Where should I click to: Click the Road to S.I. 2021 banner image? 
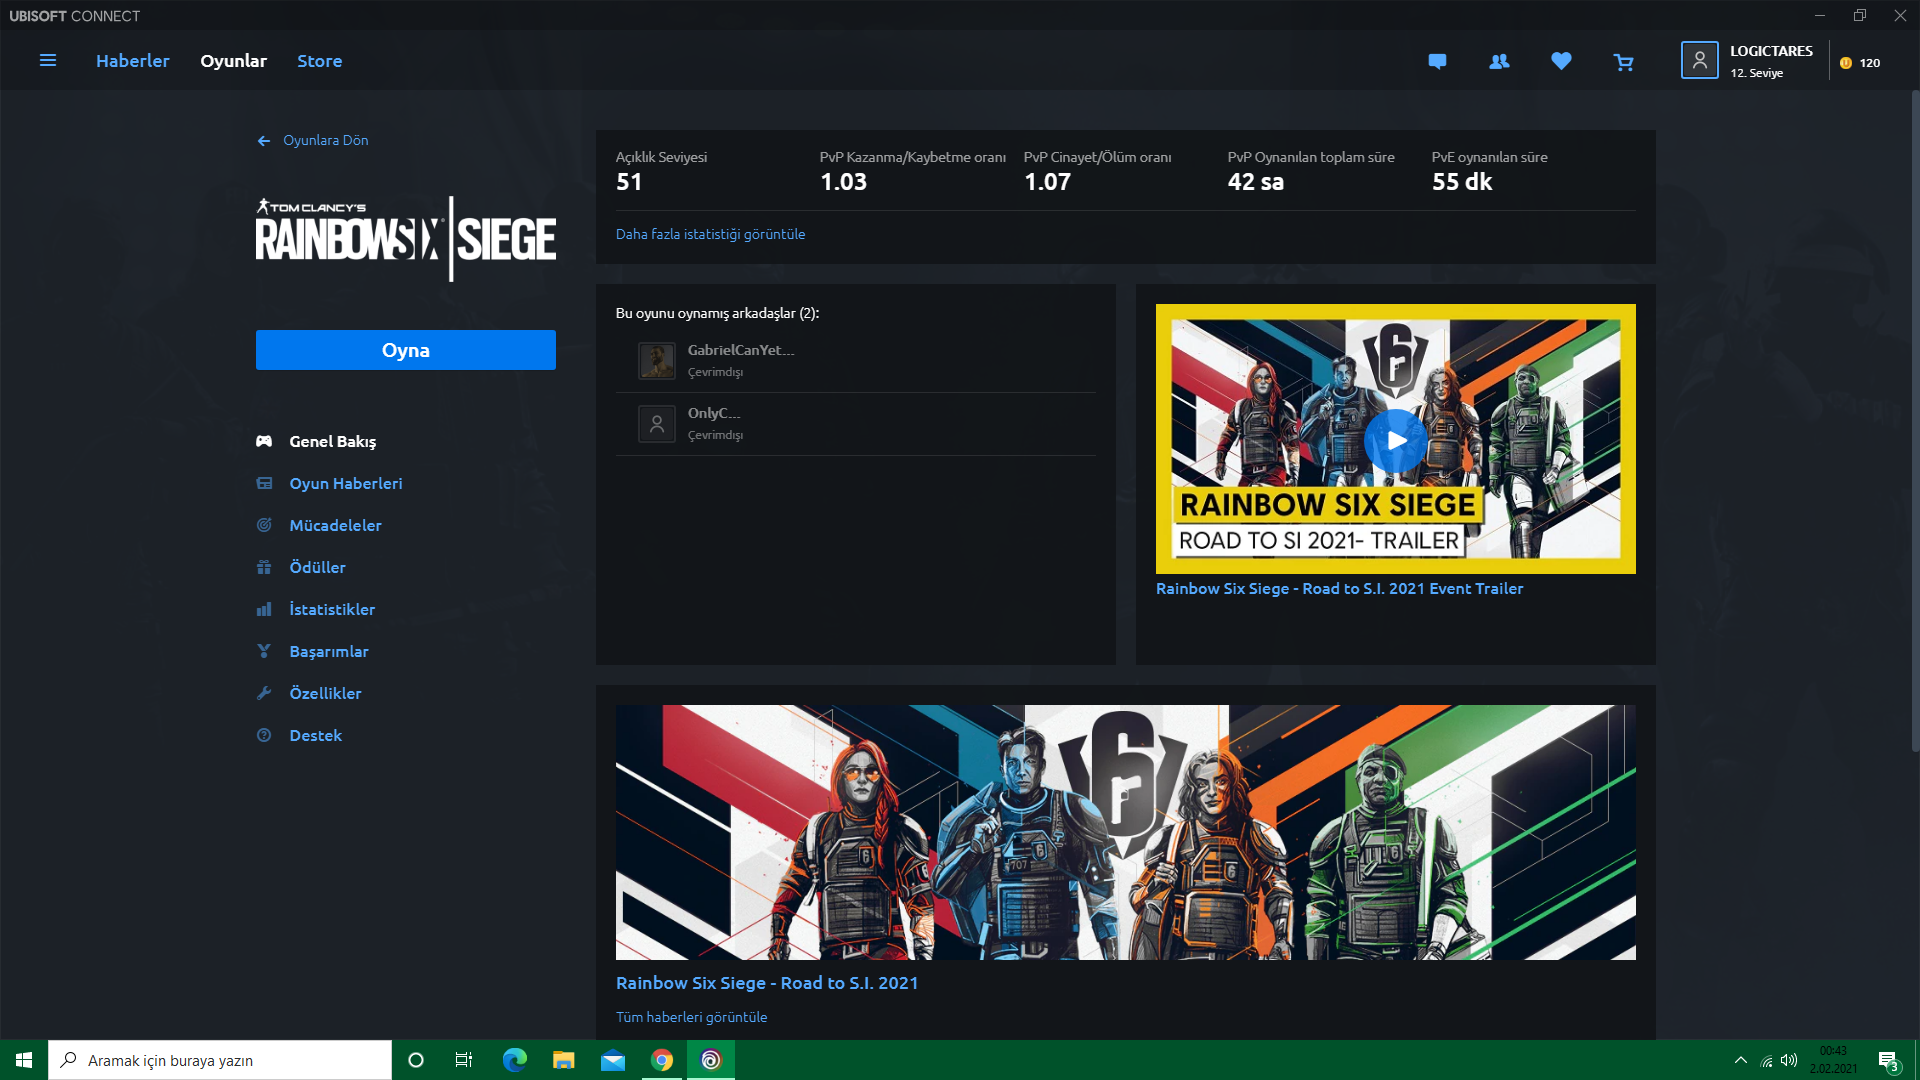(1125, 832)
